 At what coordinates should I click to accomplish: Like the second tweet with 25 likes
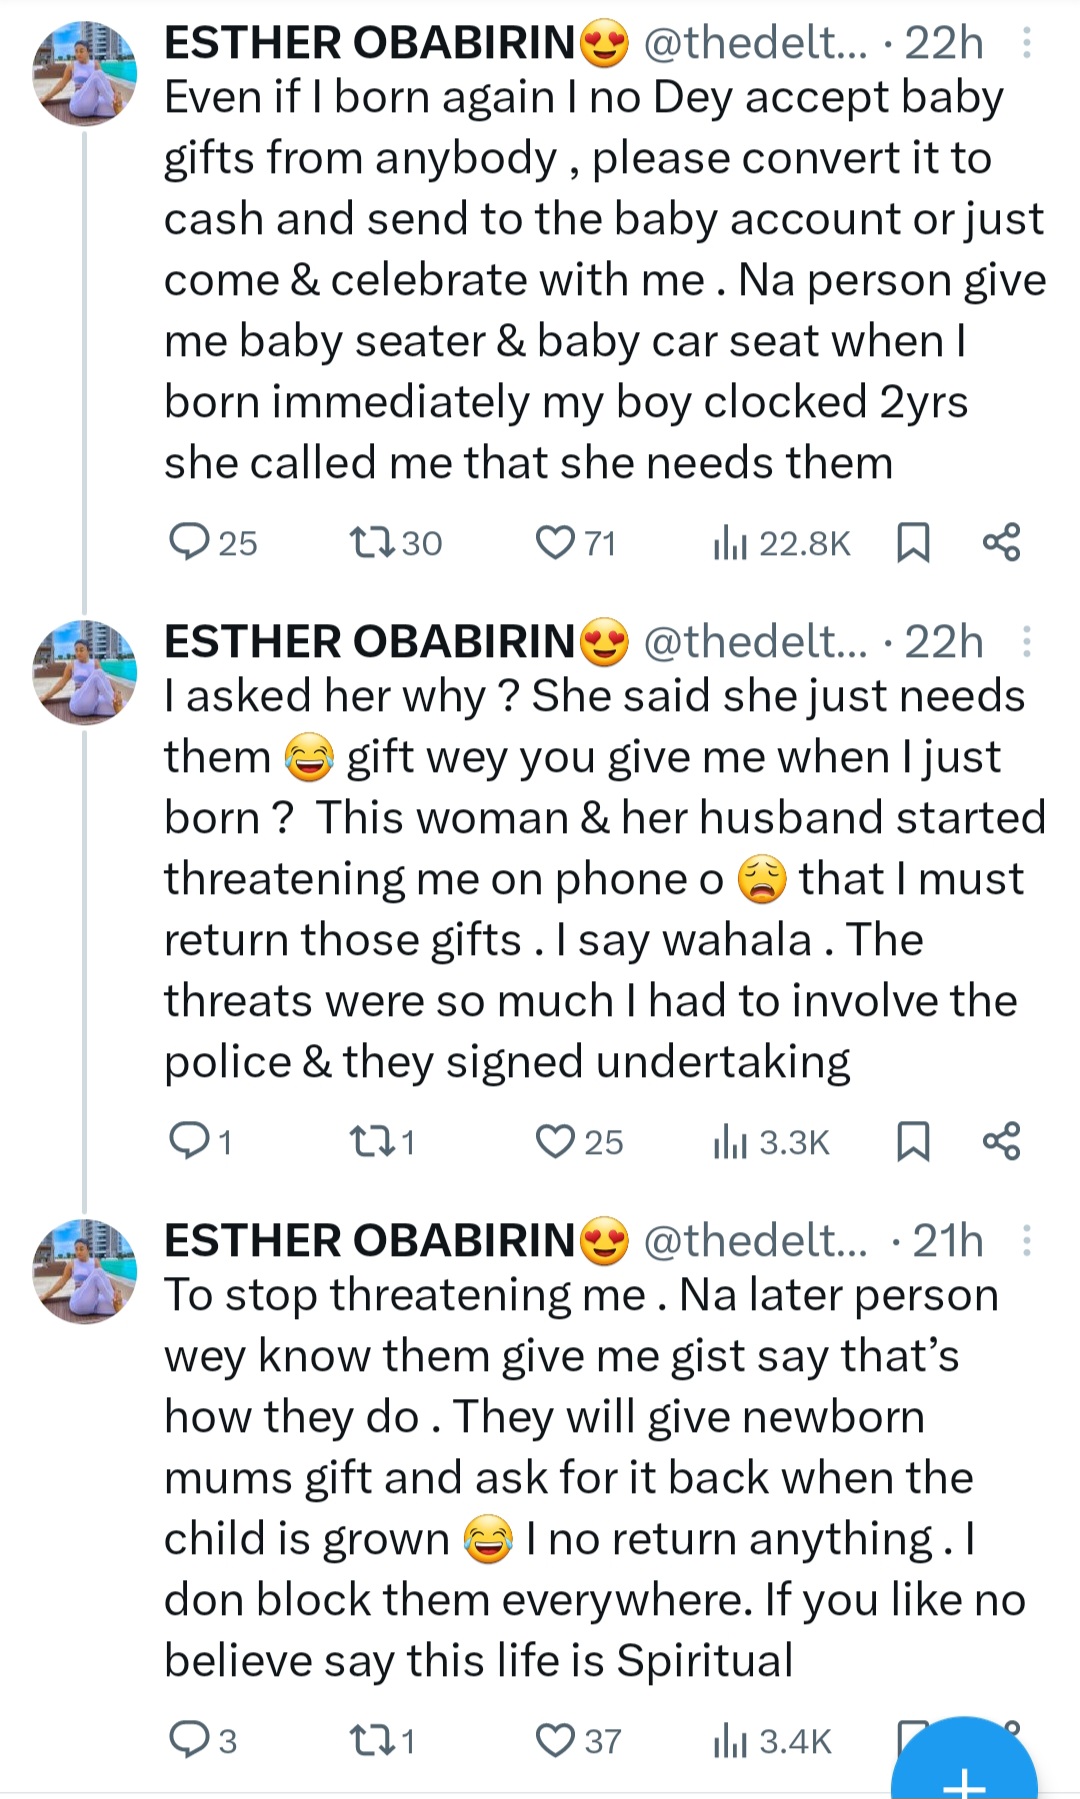[x=554, y=1141]
